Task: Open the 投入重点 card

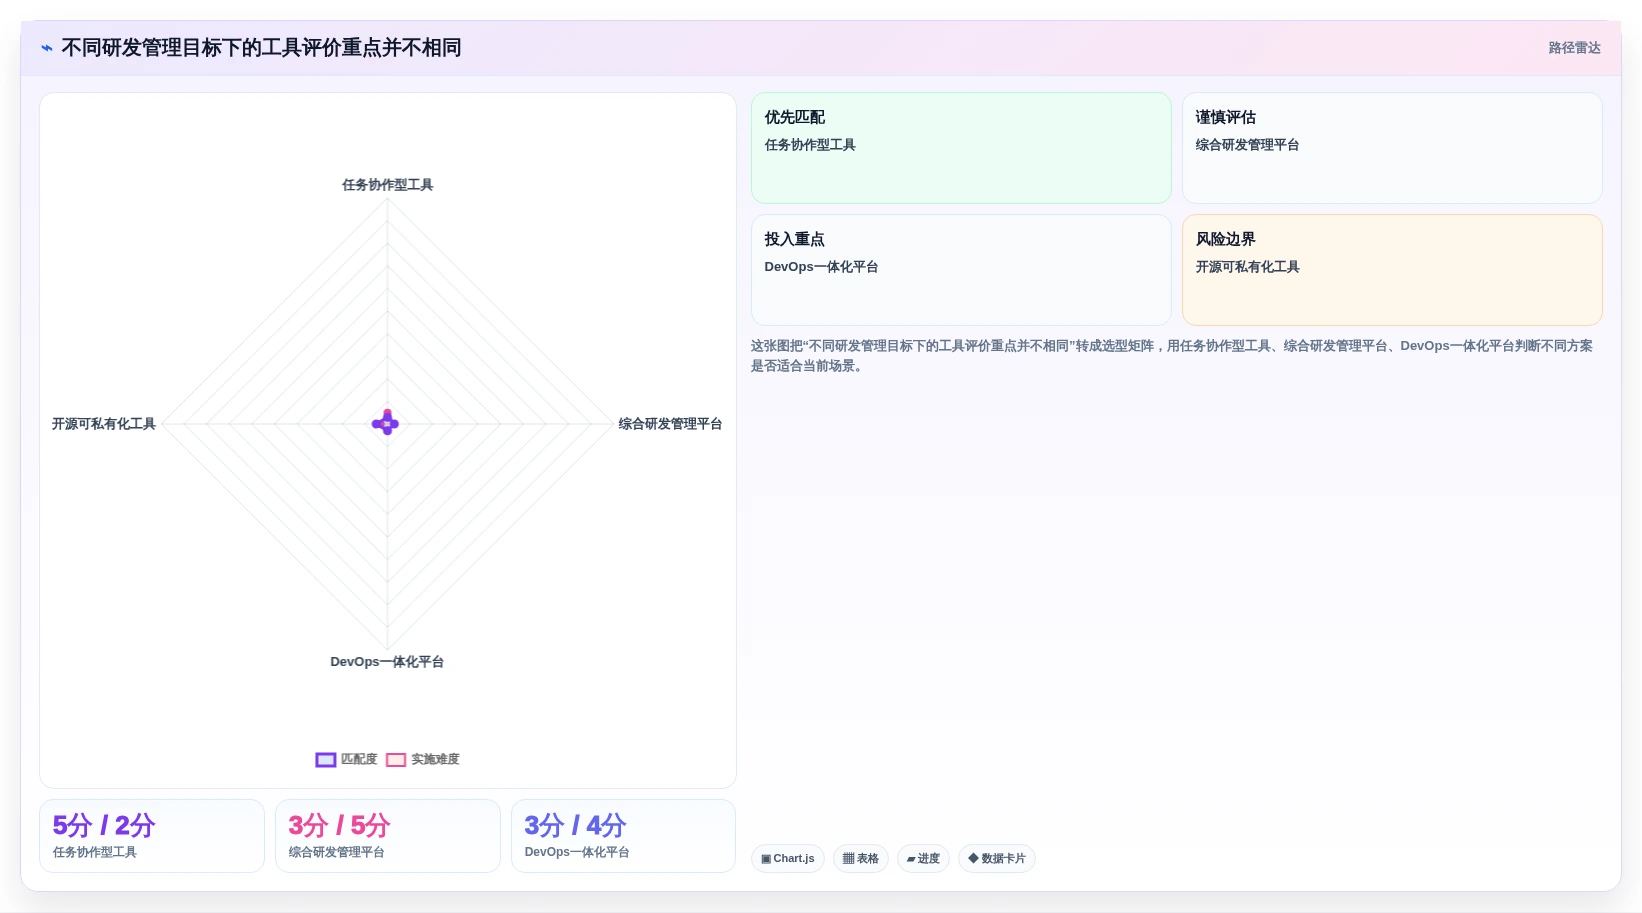Action: (x=961, y=270)
